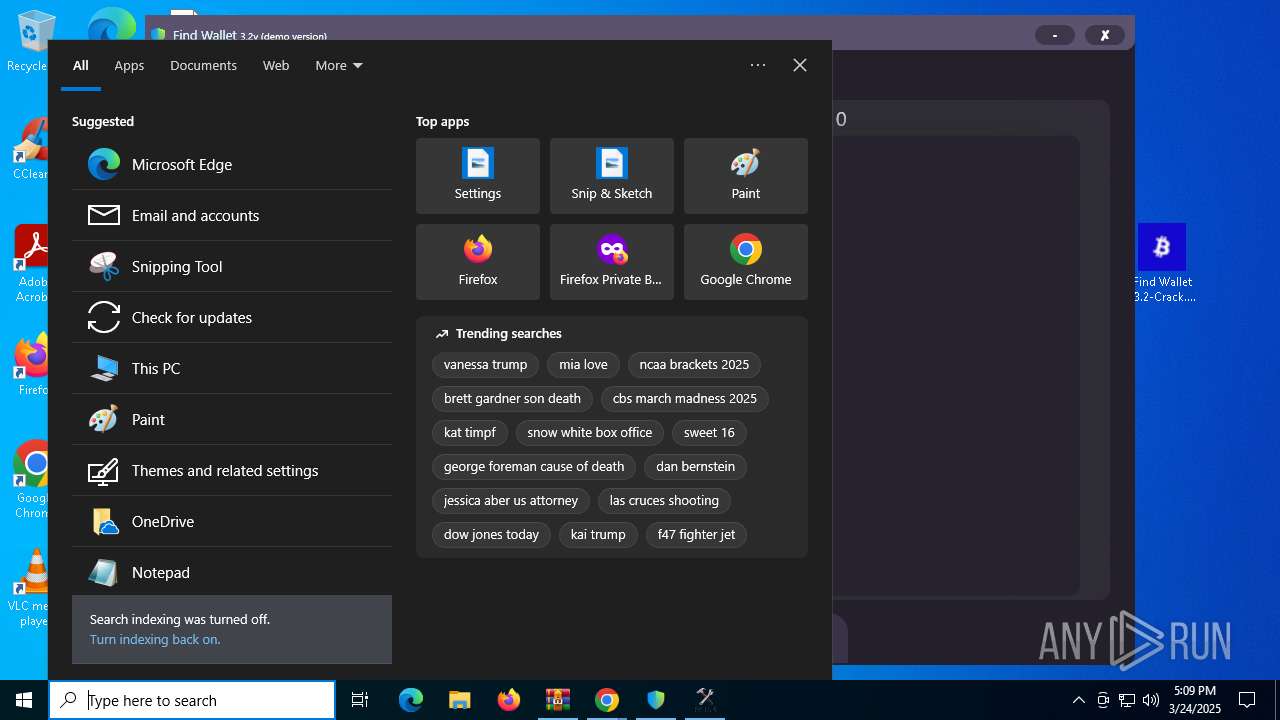Select Check for updates suggestion
Screen dimensions: 1280x720
coord(232,317)
